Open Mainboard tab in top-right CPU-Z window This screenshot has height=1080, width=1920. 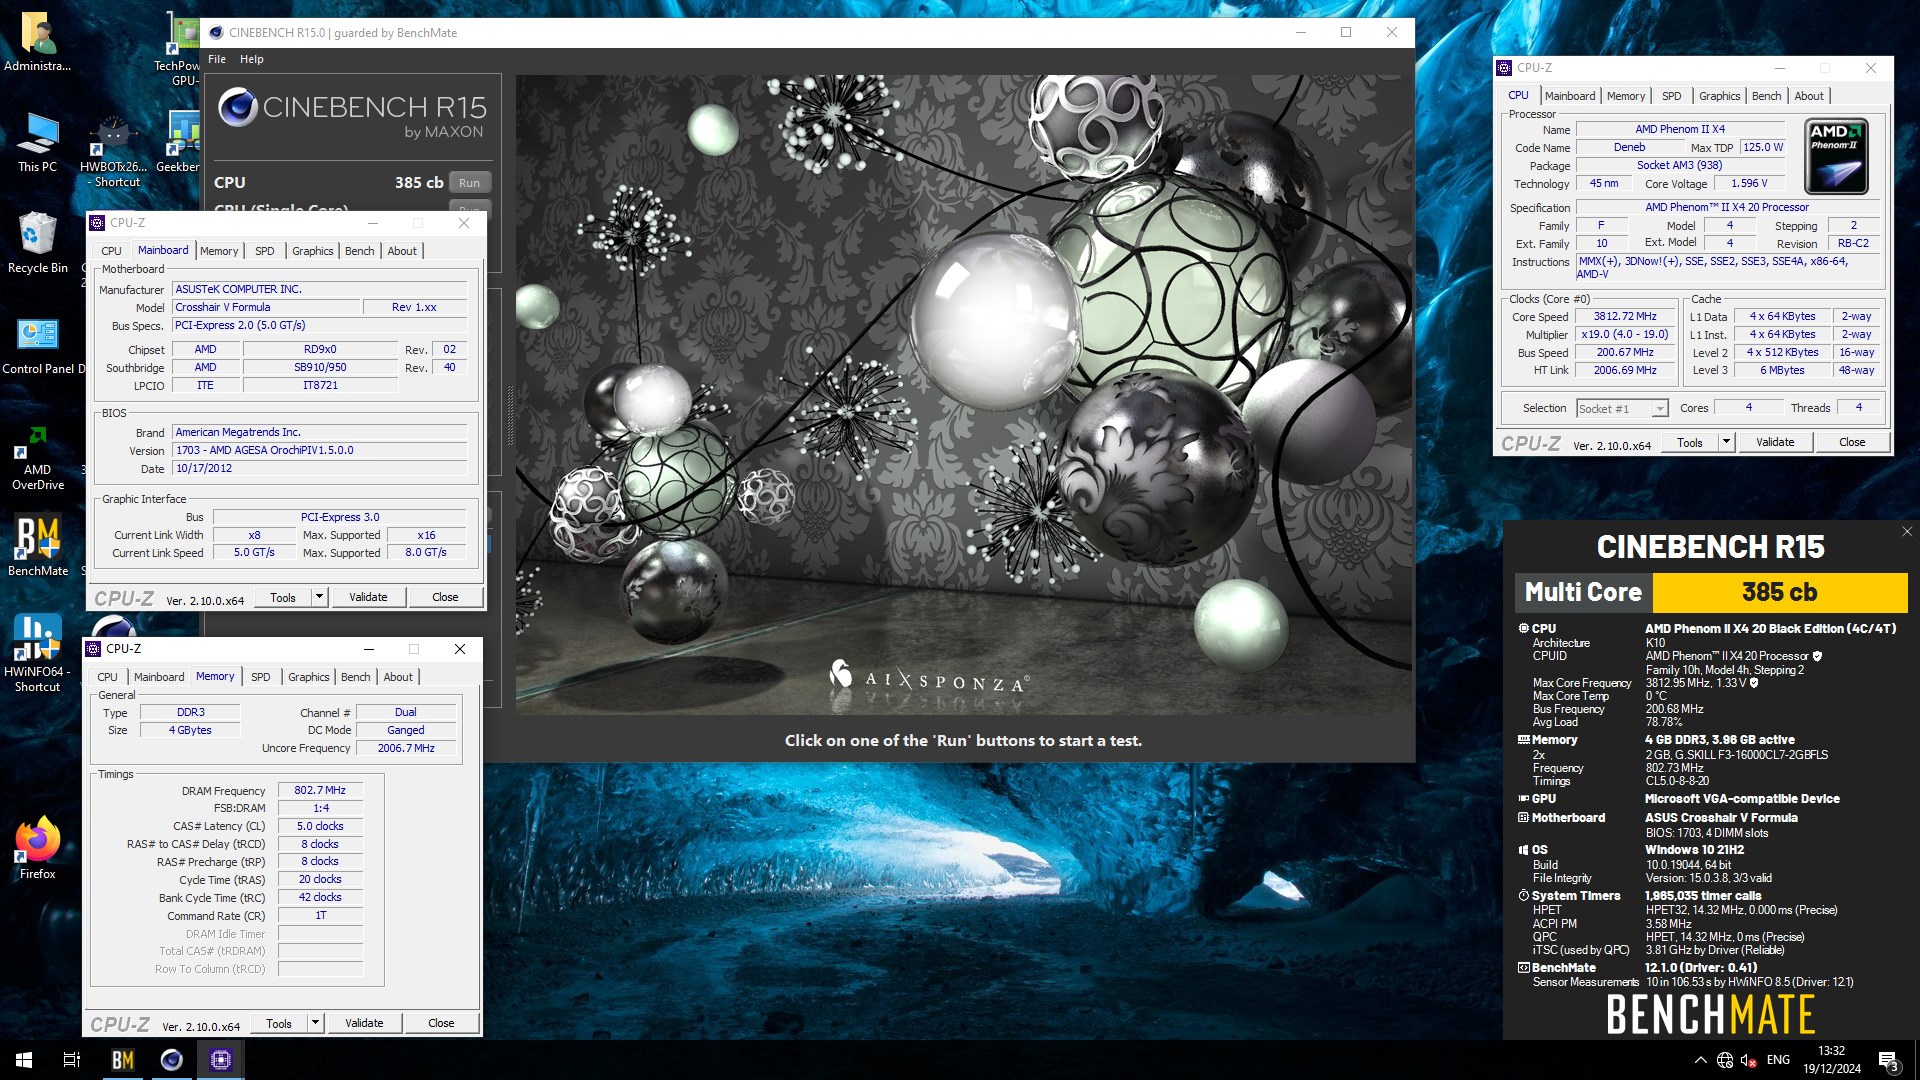point(1570,96)
